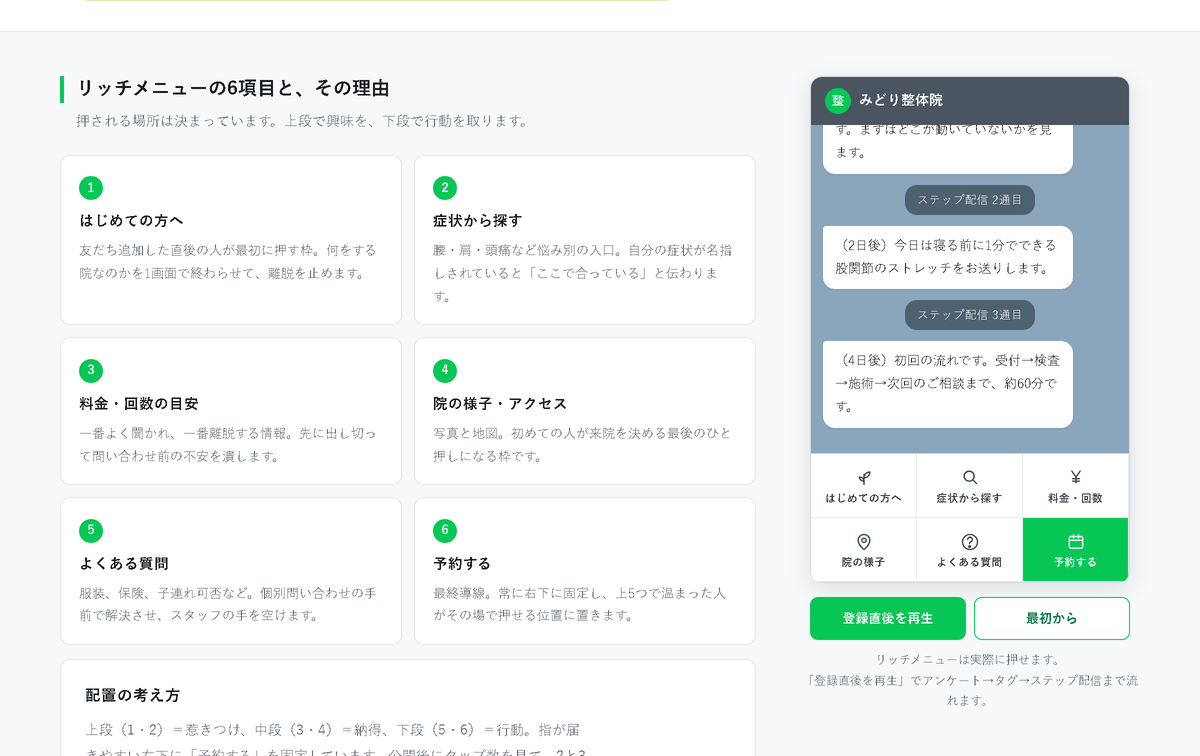Click description 服装、保険、子連れ可否など

click(x=228, y=604)
